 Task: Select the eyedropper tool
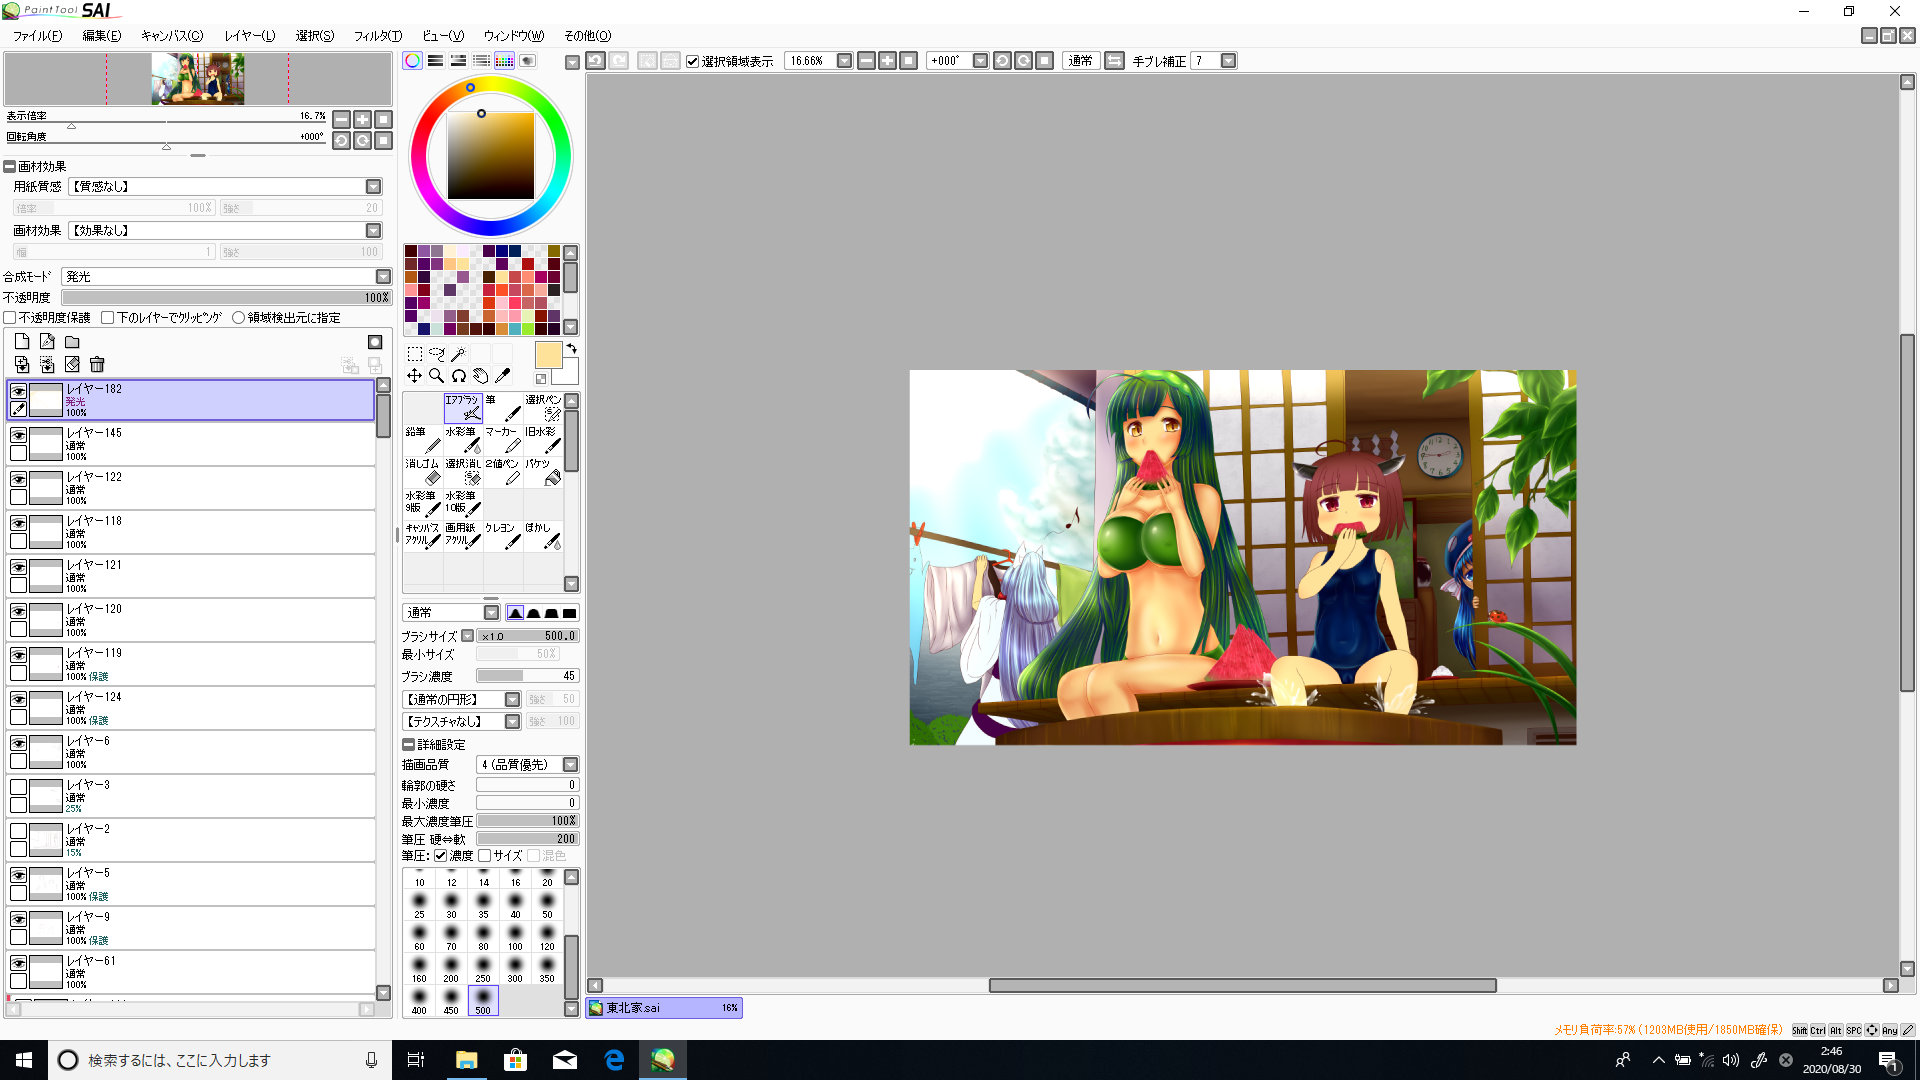502,376
